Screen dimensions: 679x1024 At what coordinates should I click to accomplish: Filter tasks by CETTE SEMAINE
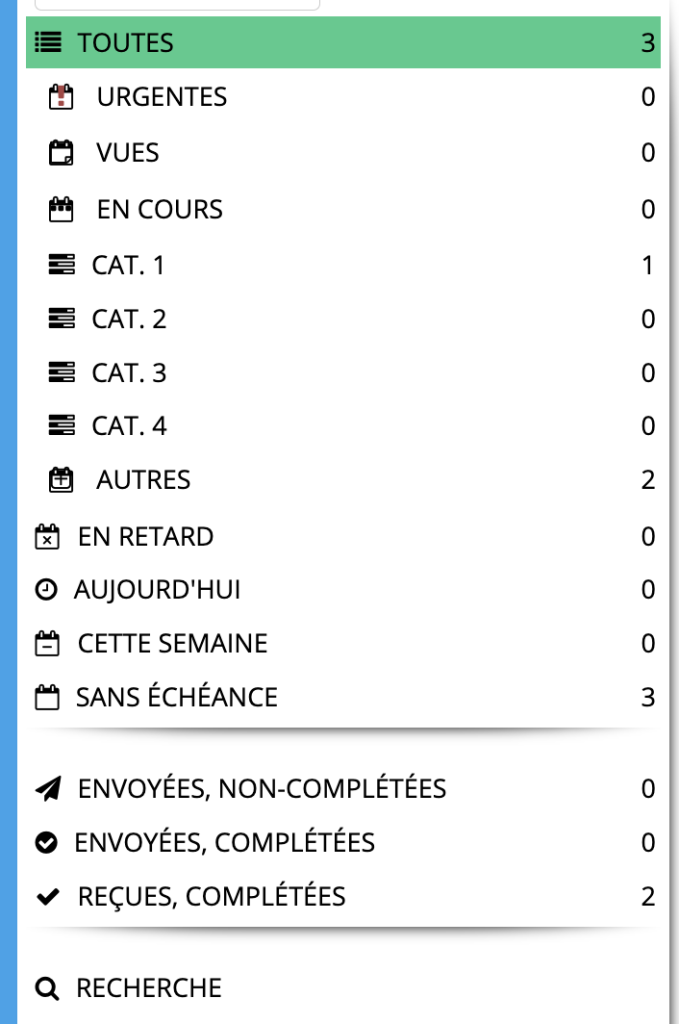coord(343,643)
